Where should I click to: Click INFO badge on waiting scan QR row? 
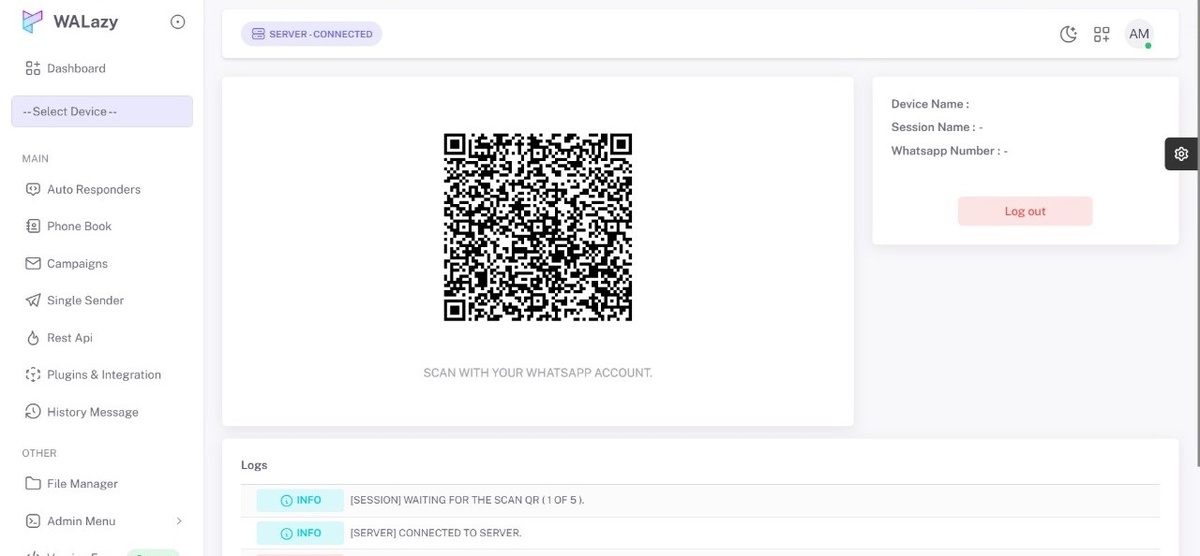point(299,500)
